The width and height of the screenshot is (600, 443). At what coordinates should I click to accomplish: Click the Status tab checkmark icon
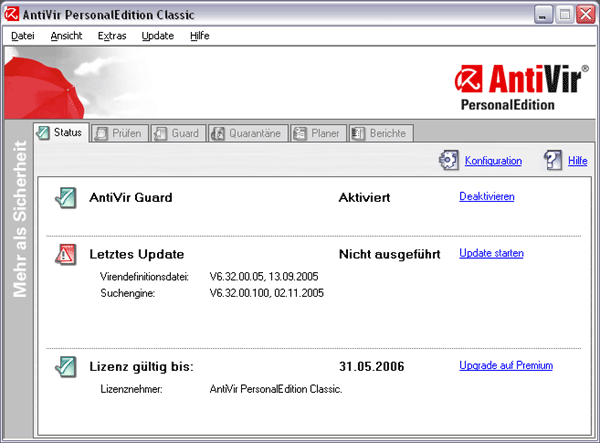pyautogui.click(x=43, y=133)
